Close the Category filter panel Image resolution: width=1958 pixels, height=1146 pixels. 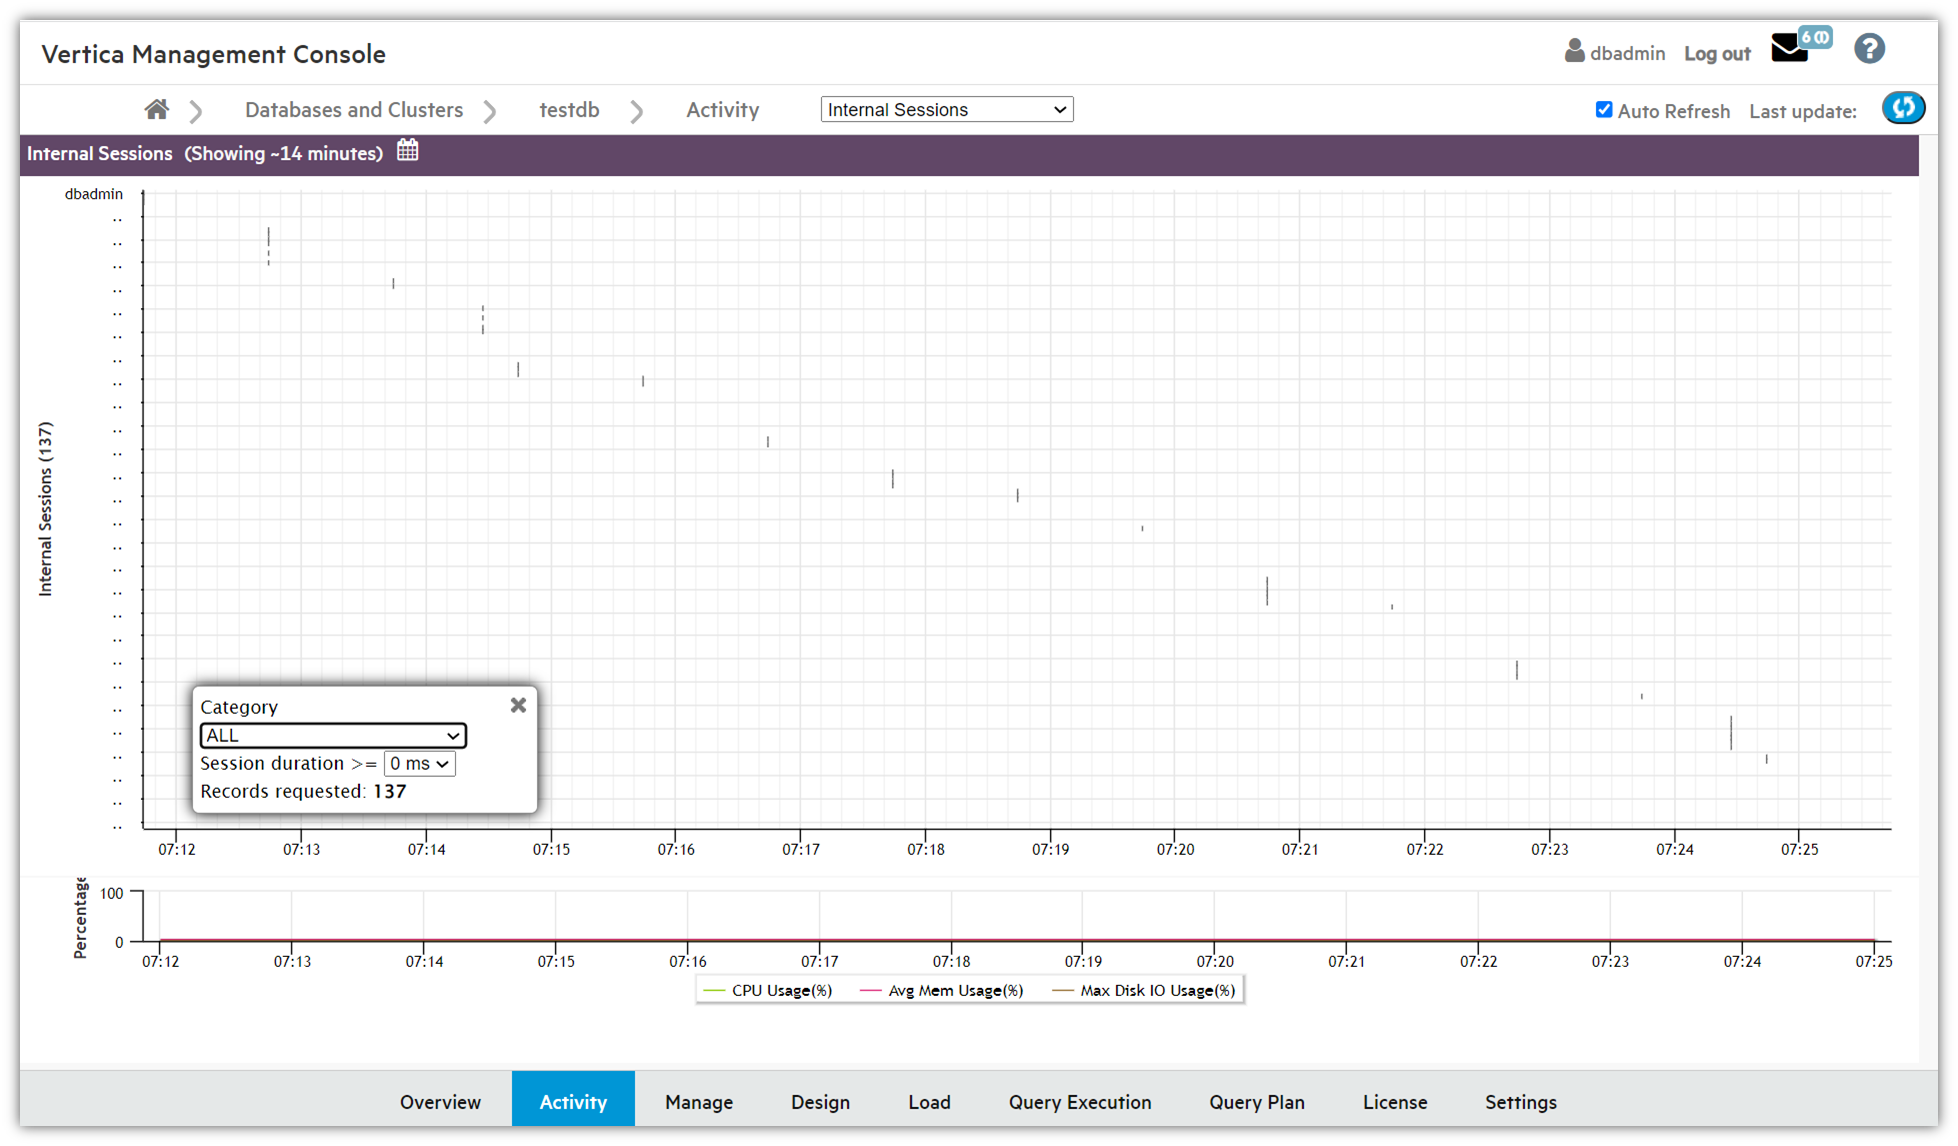click(518, 705)
